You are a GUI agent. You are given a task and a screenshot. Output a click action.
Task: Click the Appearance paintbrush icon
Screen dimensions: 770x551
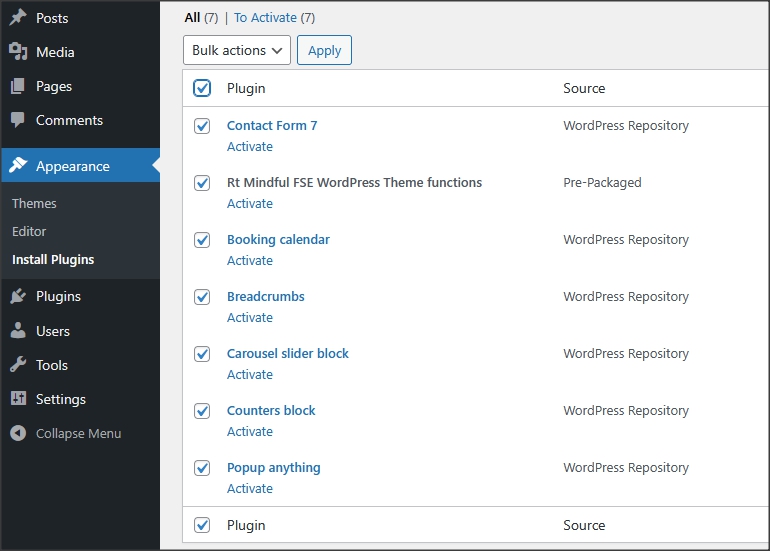pos(18,166)
